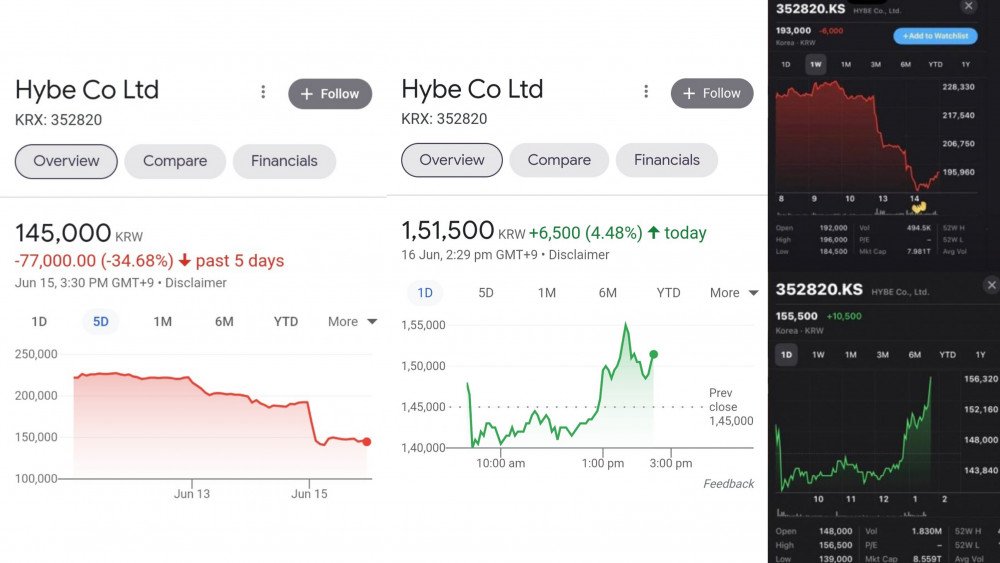This screenshot has width=1000, height=563.
Task: Follow Hybe Co Ltd in middle panel
Action: [712, 93]
